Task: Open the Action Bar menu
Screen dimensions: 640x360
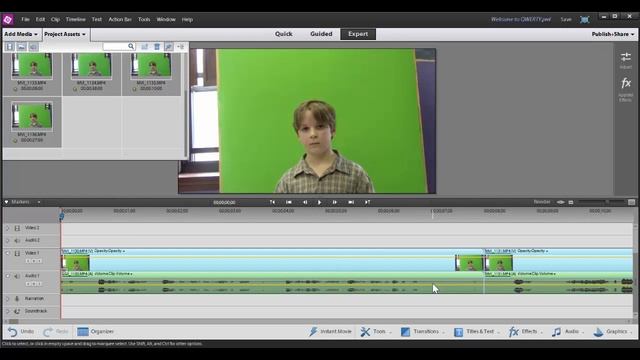Action: [x=120, y=19]
